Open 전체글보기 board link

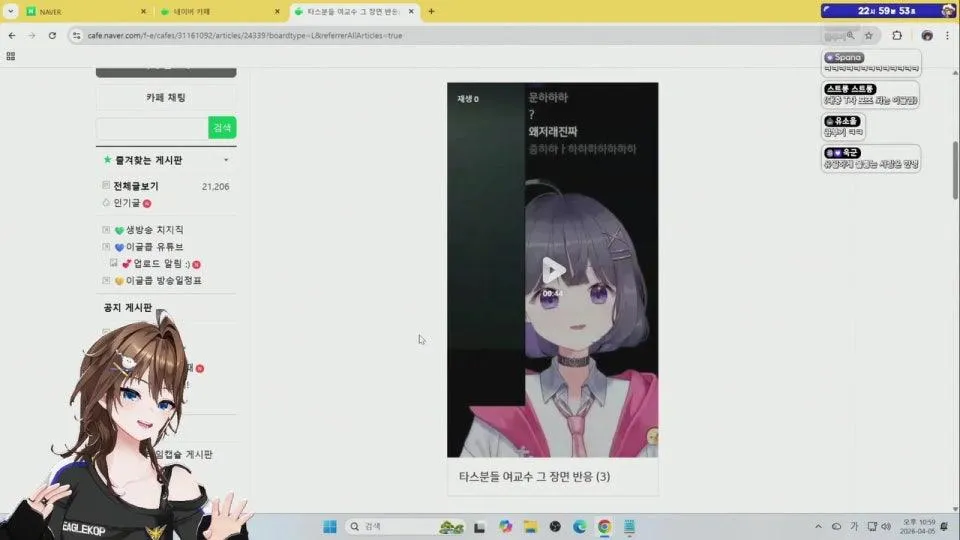136,186
